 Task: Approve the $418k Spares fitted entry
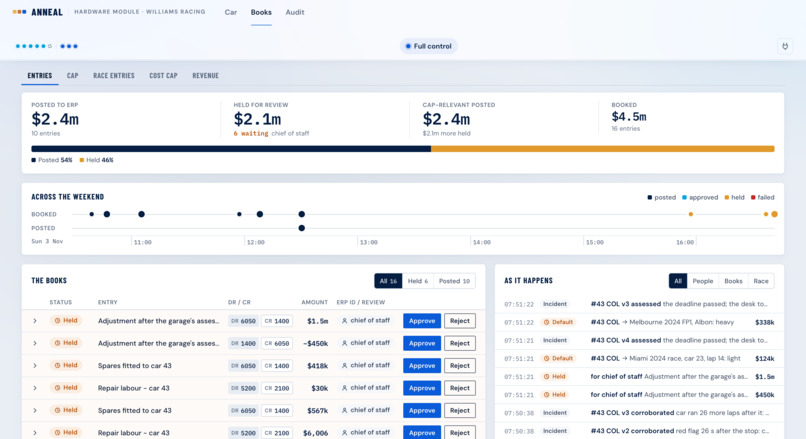click(422, 365)
